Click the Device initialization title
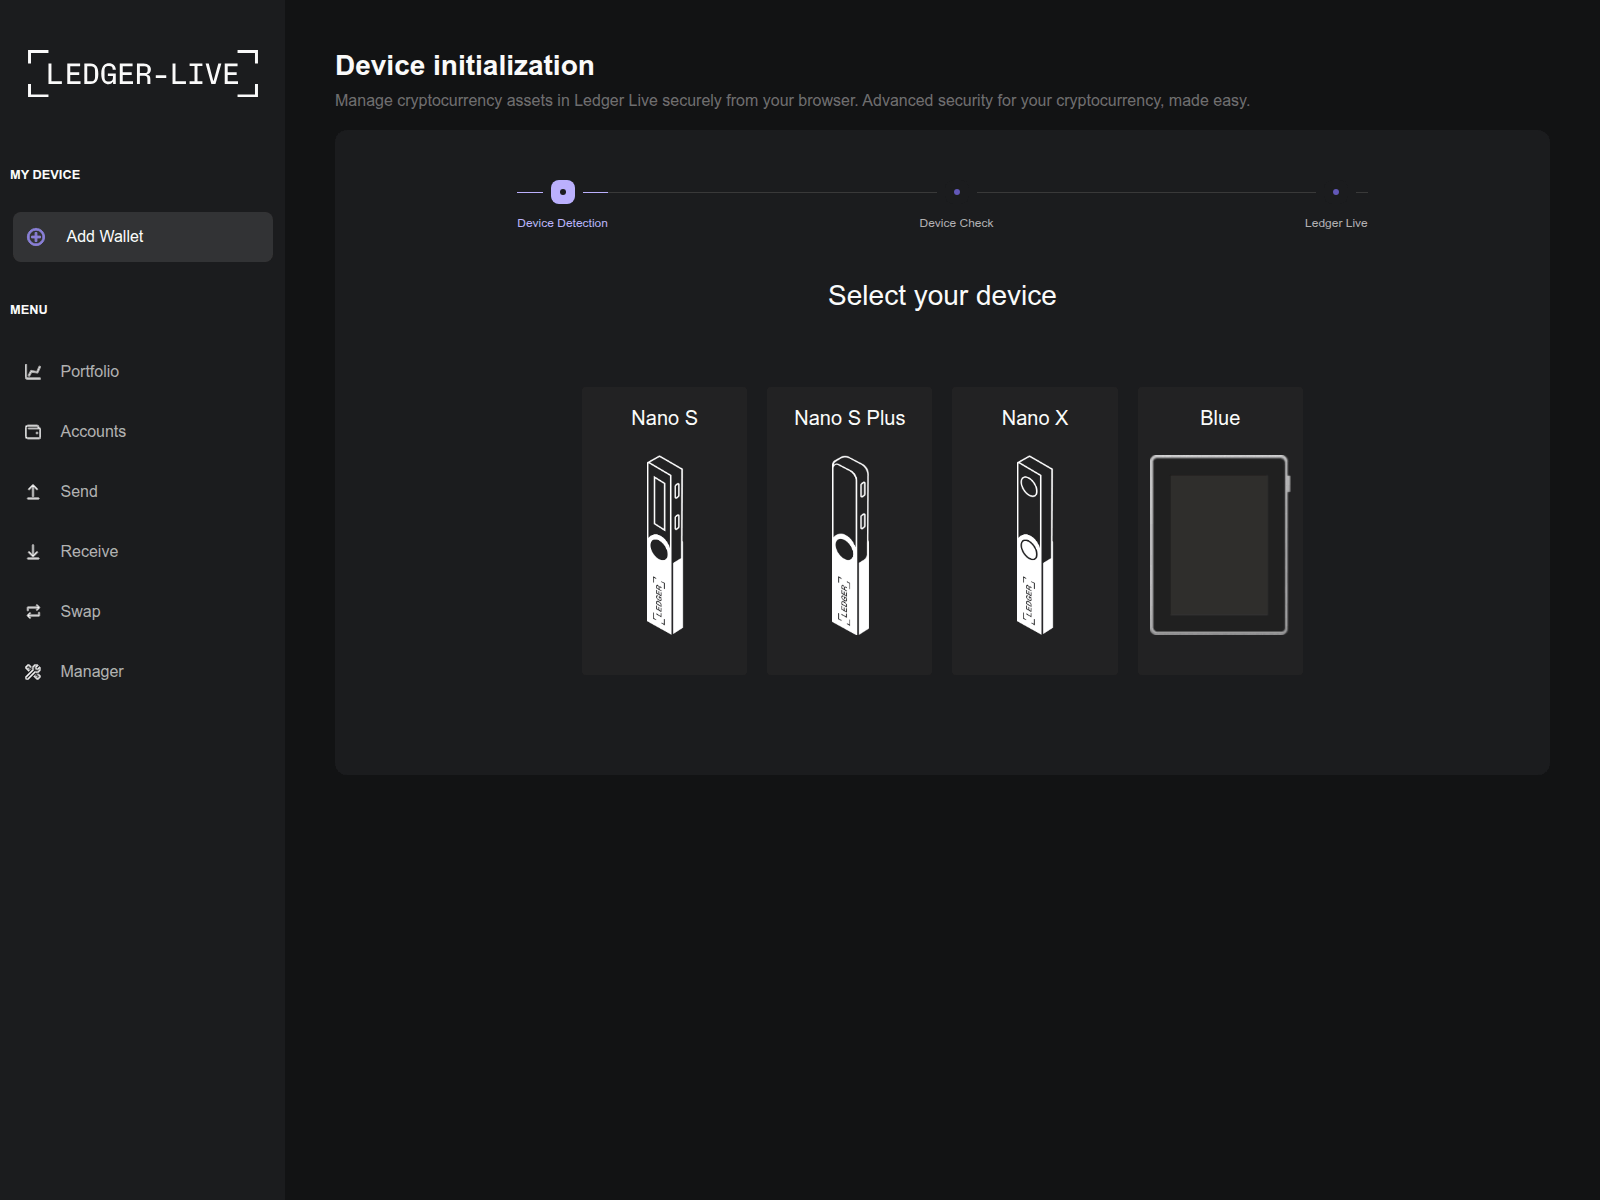 [465, 66]
